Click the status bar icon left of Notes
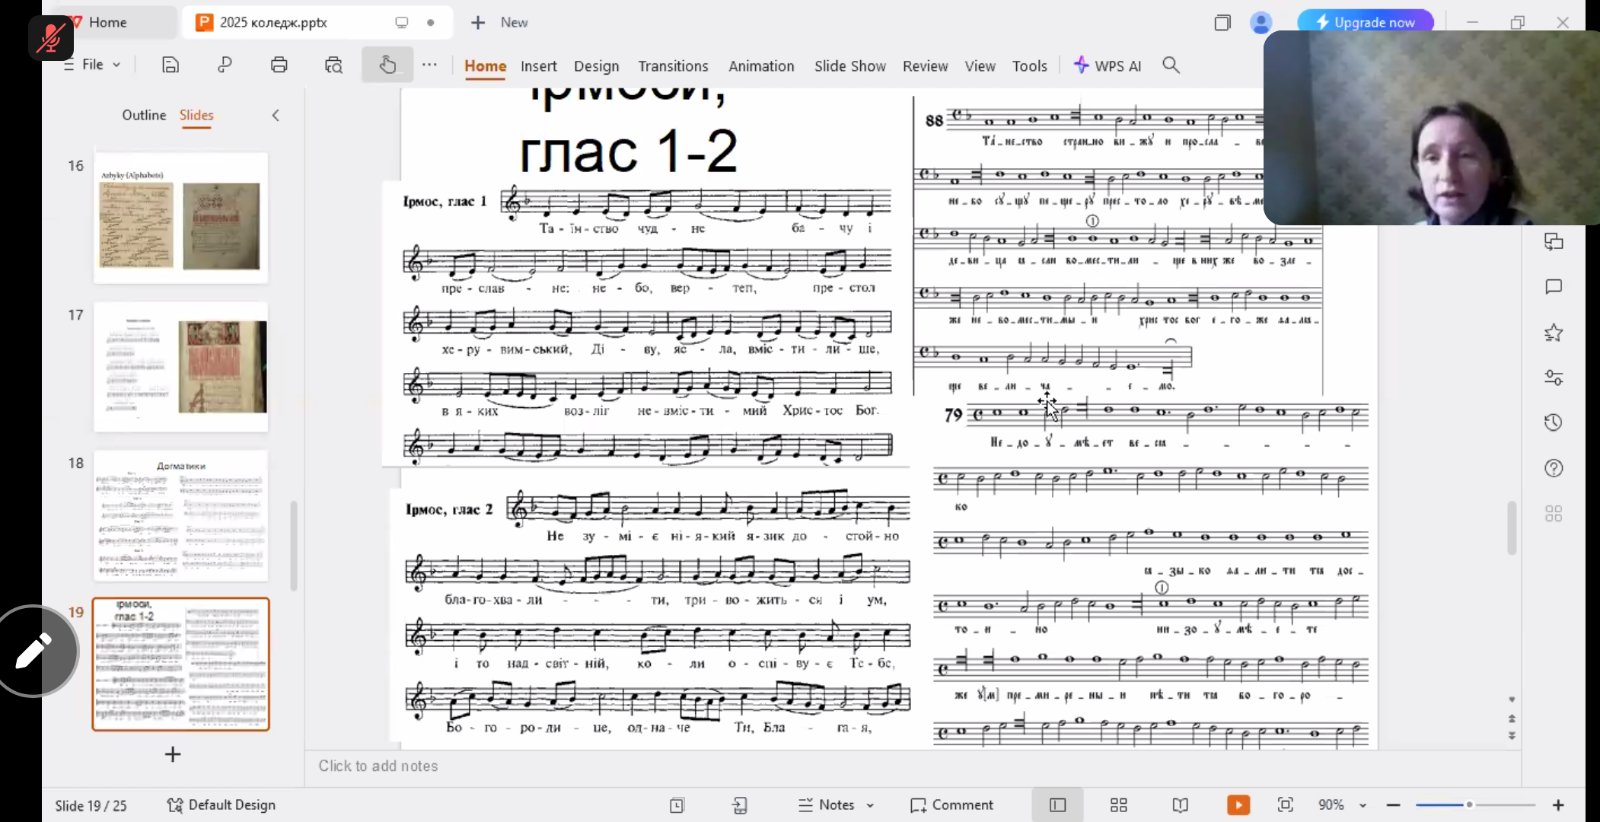Image resolution: width=1600 pixels, height=822 pixels. click(x=739, y=805)
